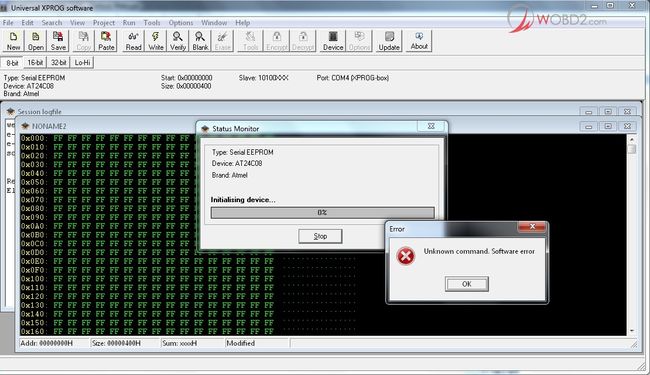Click the Copy toolbar icon
The width and height of the screenshot is (650, 375).
pyautogui.click(x=83, y=41)
